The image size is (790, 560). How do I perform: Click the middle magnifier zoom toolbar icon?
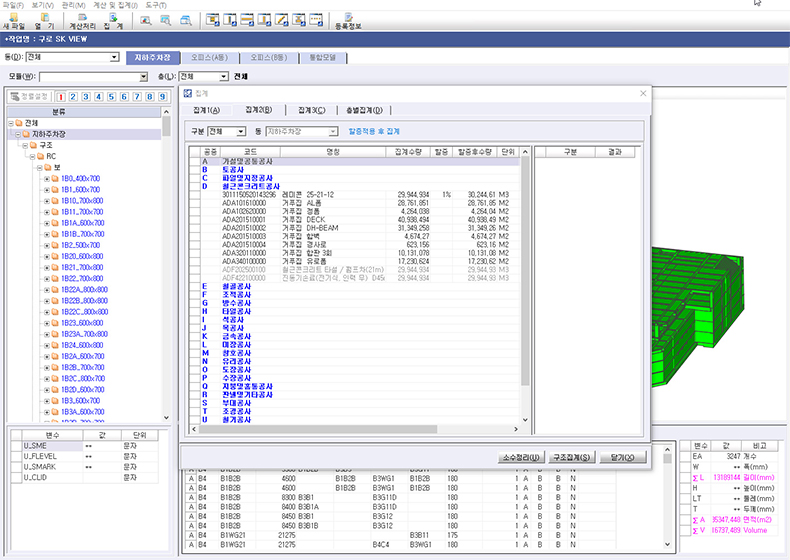(166, 21)
